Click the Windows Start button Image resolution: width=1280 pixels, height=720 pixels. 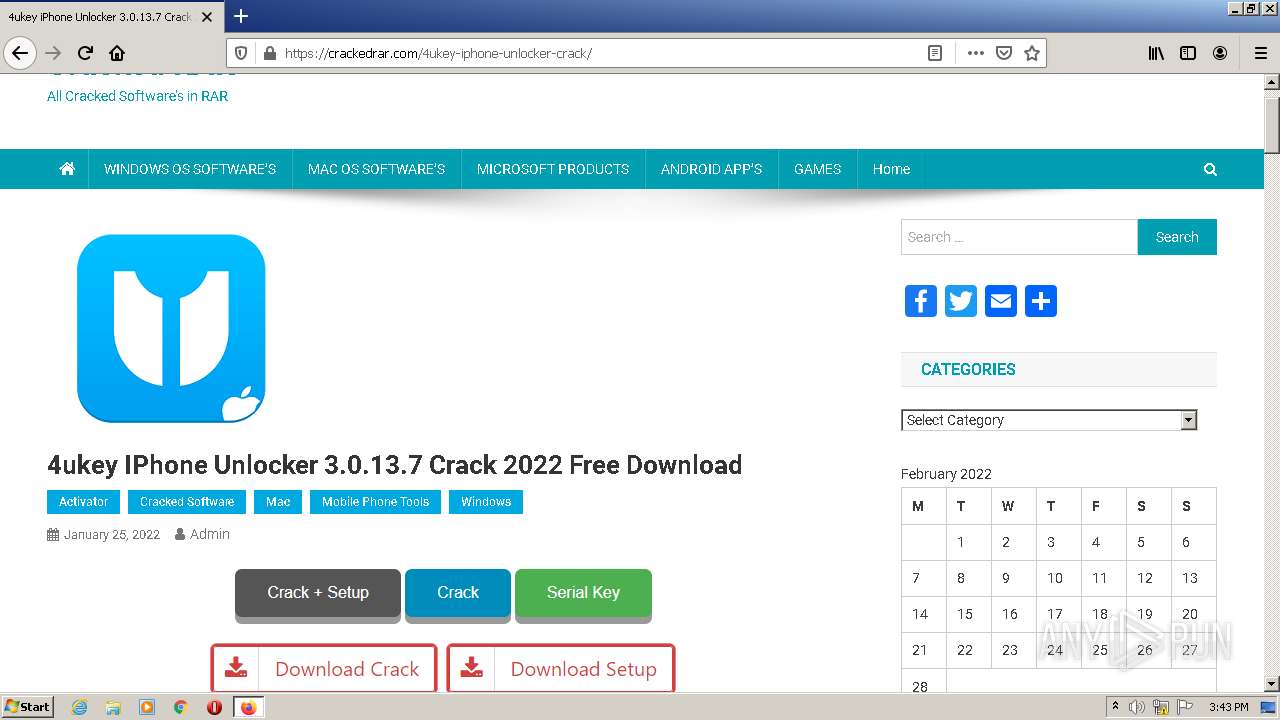(x=27, y=707)
